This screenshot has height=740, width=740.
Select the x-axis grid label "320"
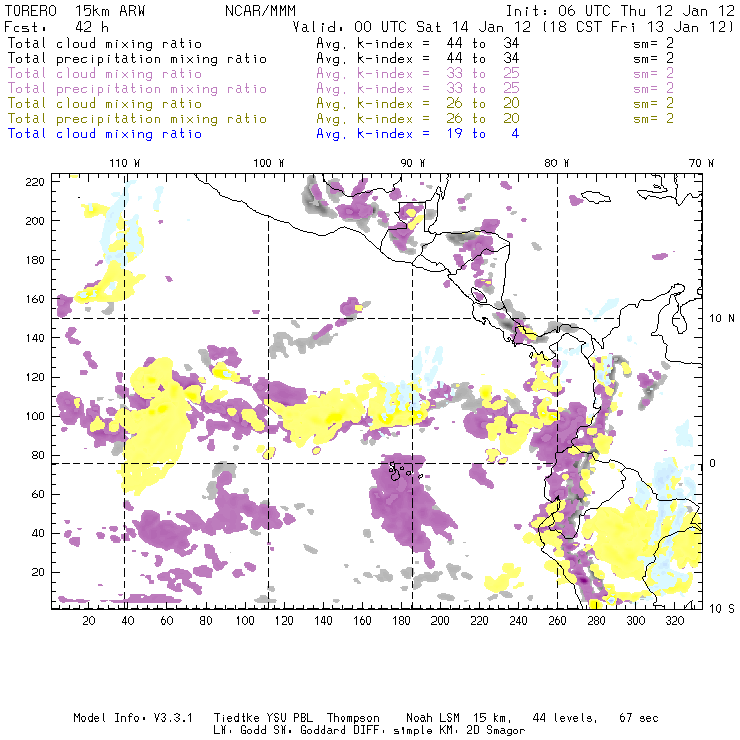pos(674,621)
